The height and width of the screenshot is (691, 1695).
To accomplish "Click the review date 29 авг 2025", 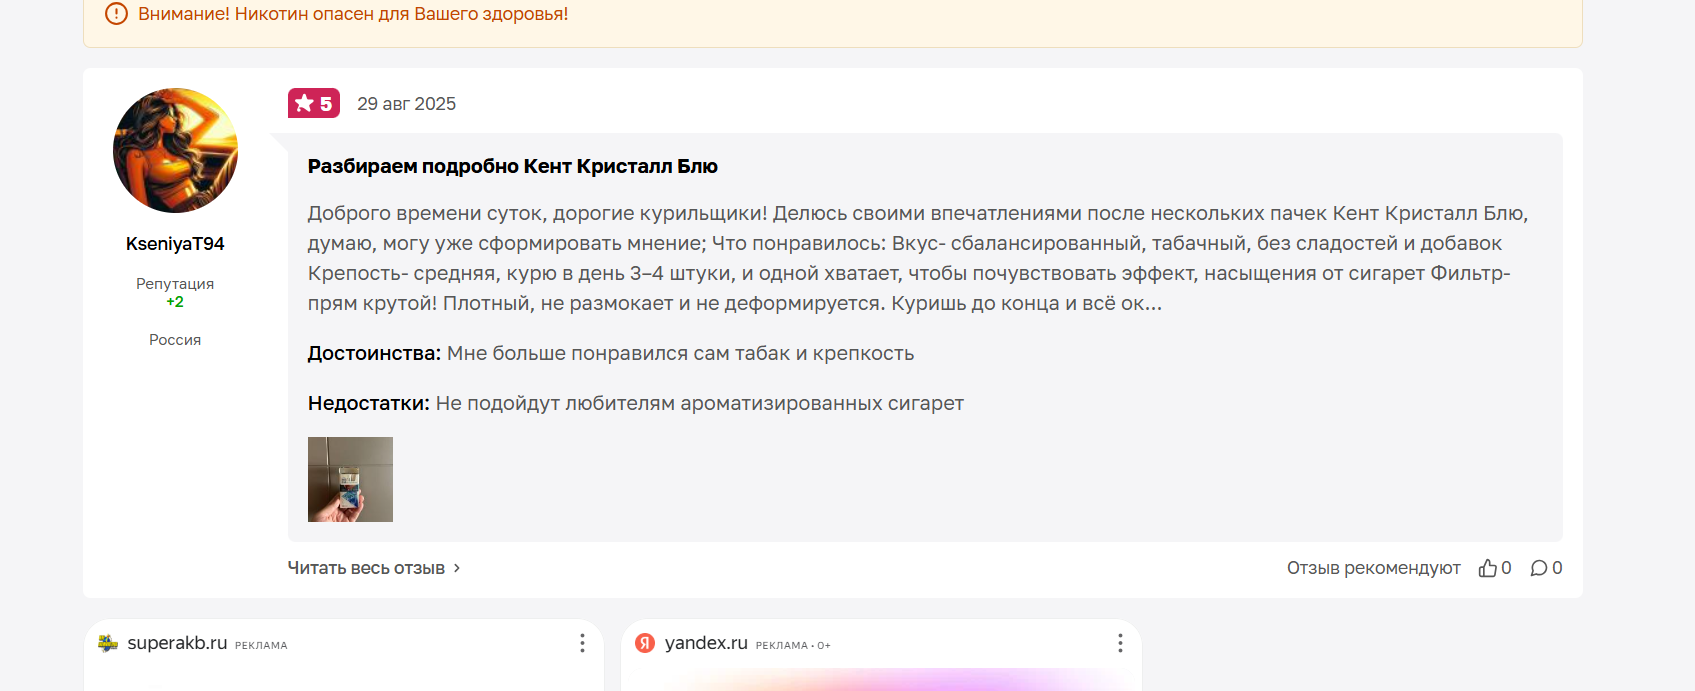I will [x=406, y=104].
